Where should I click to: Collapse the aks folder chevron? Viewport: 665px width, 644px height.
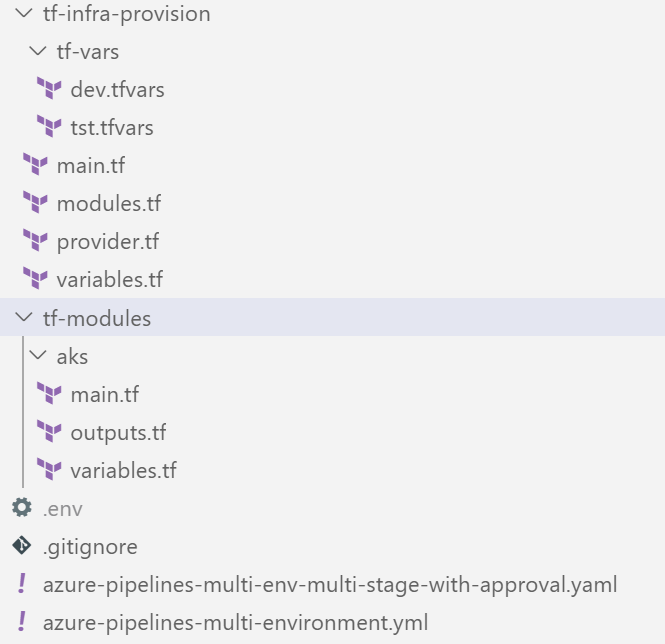[x=38, y=355]
